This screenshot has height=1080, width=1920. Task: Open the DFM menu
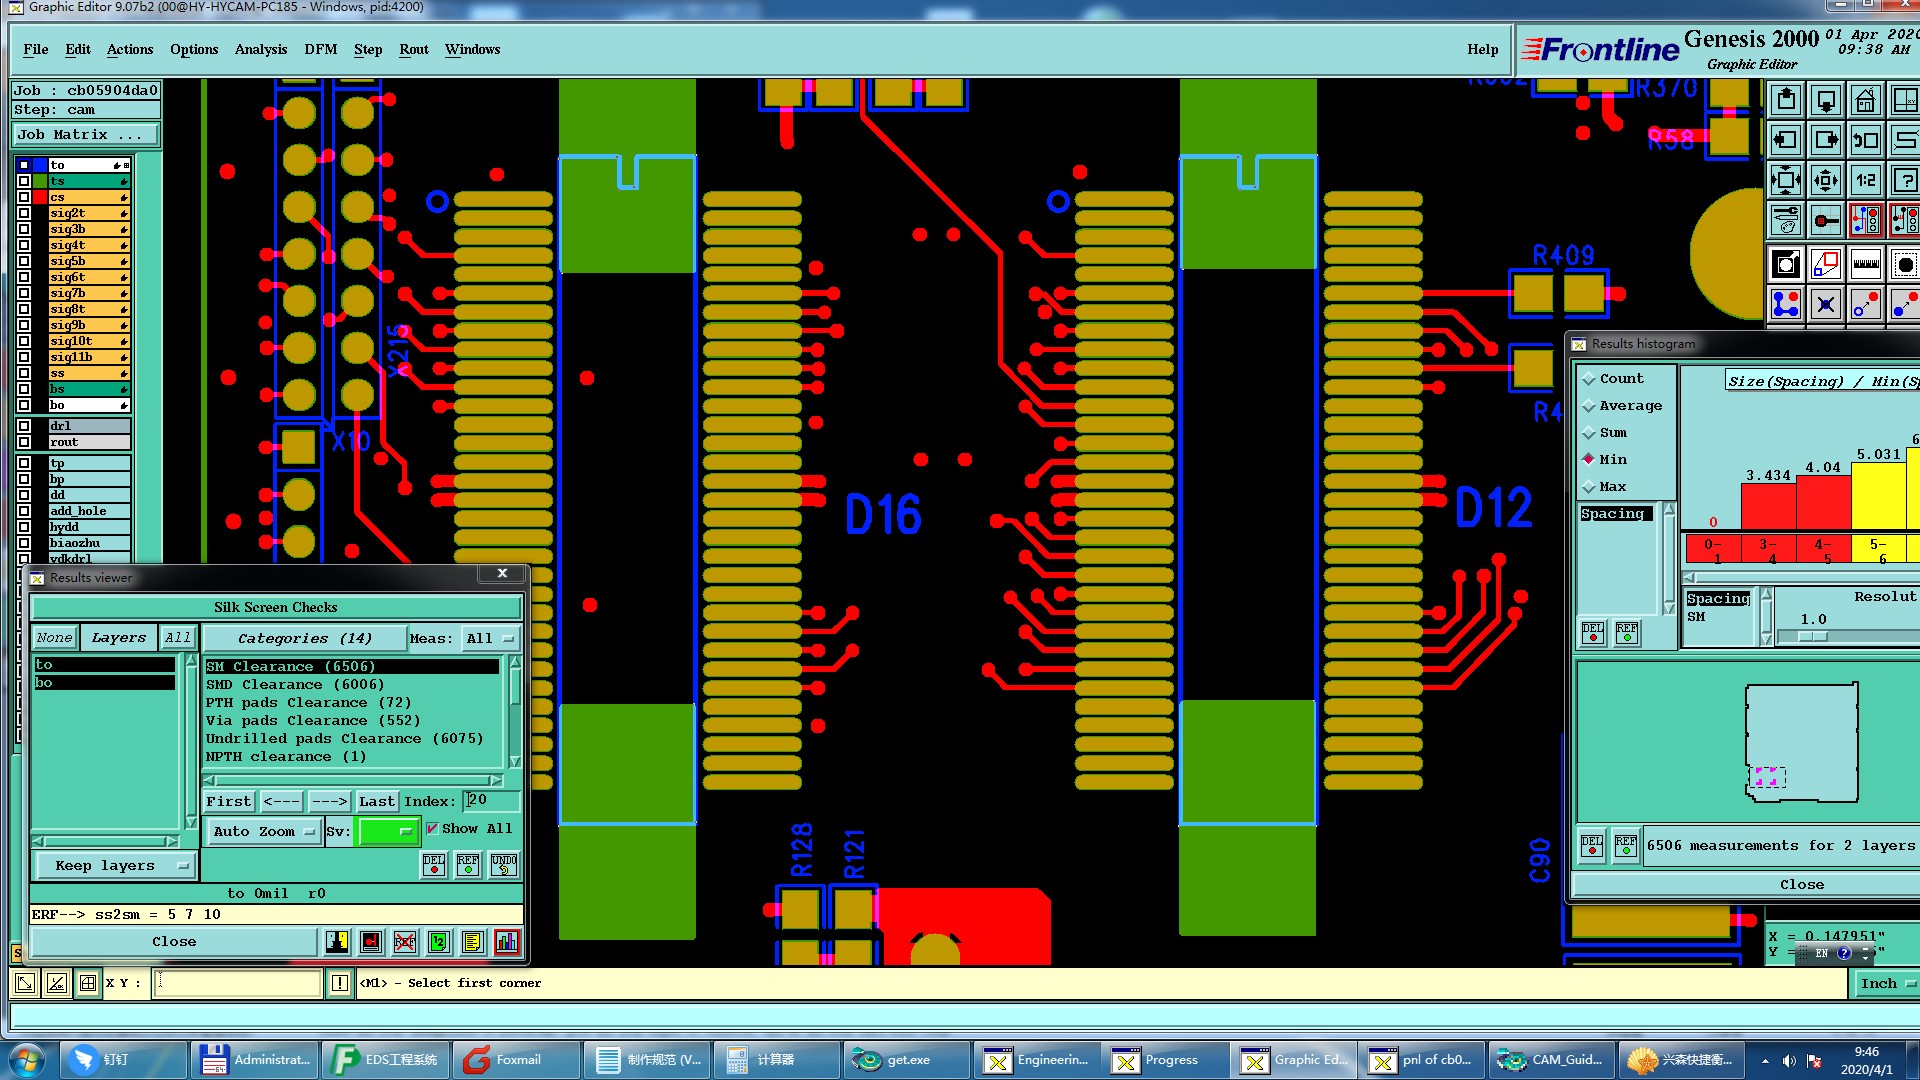tap(320, 49)
